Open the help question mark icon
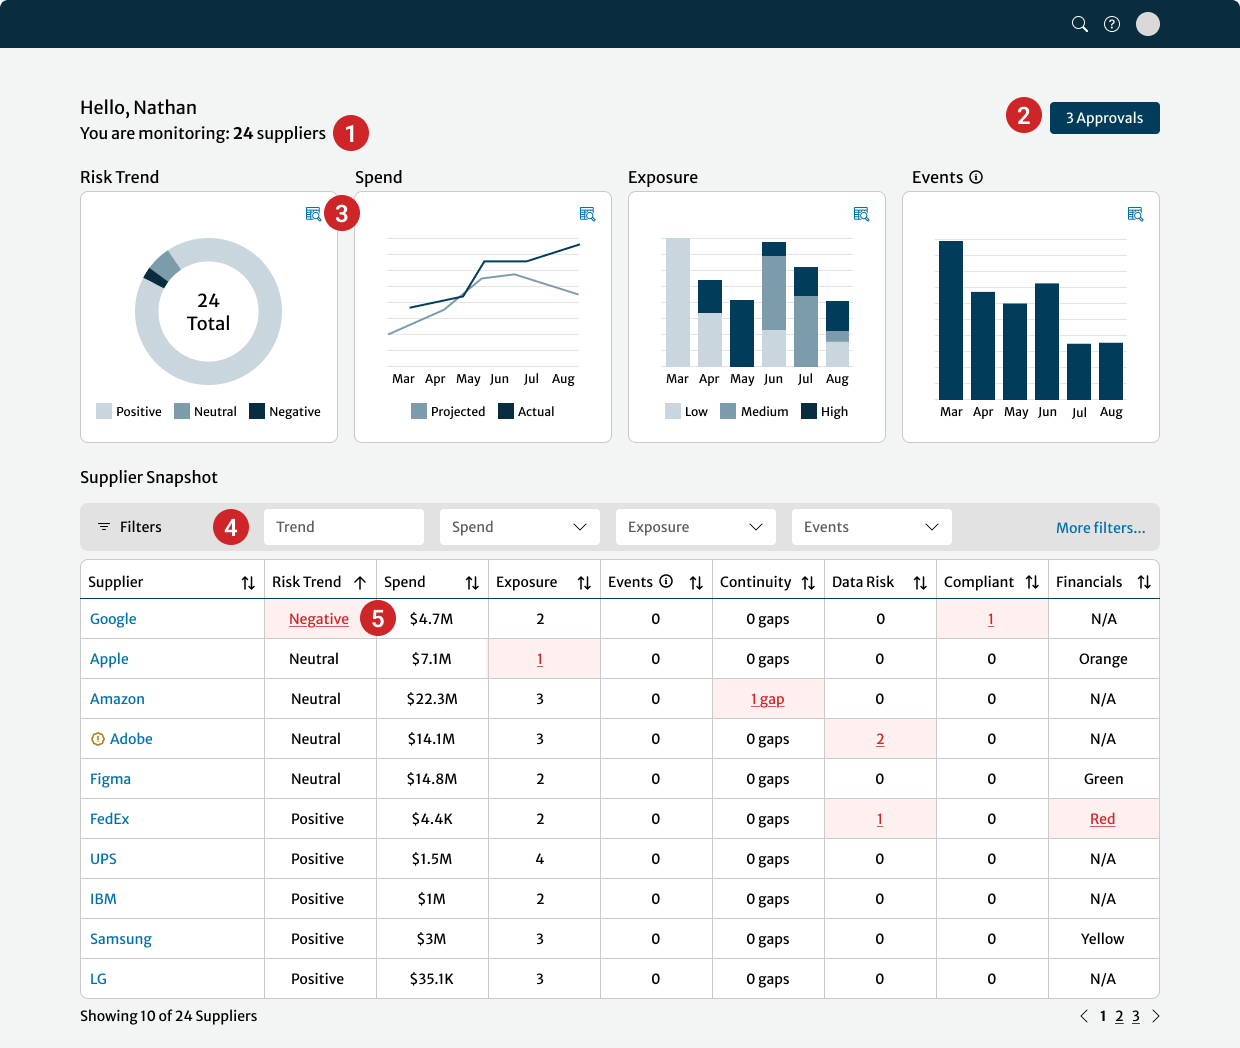 (x=1112, y=24)
